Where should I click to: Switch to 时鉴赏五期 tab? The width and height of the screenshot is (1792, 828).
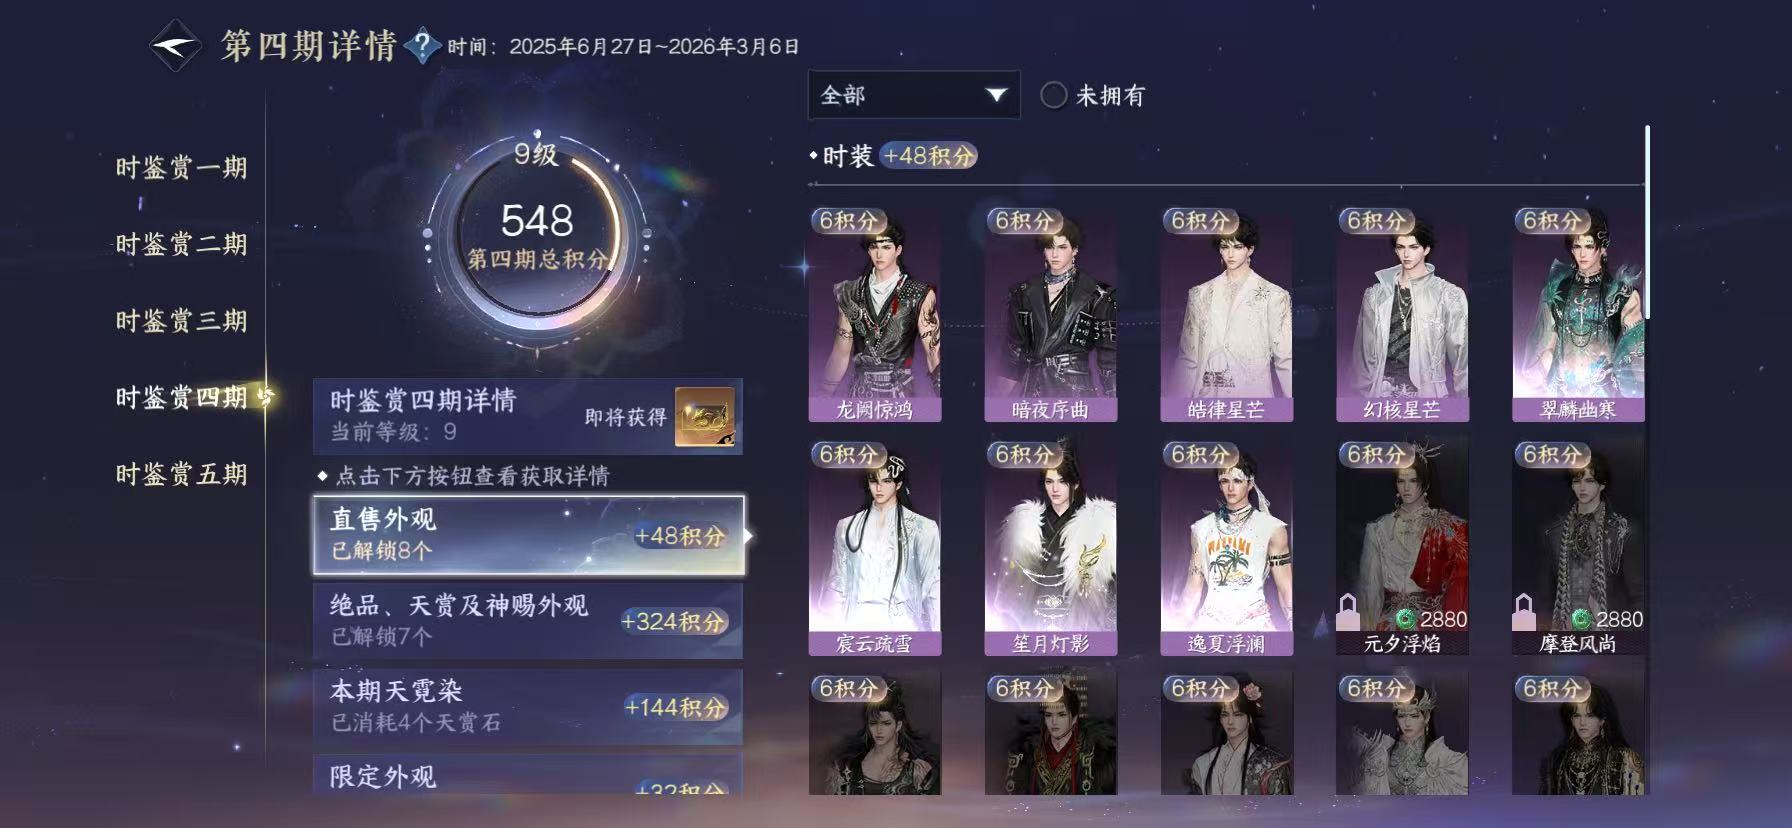tap(181, 474)
